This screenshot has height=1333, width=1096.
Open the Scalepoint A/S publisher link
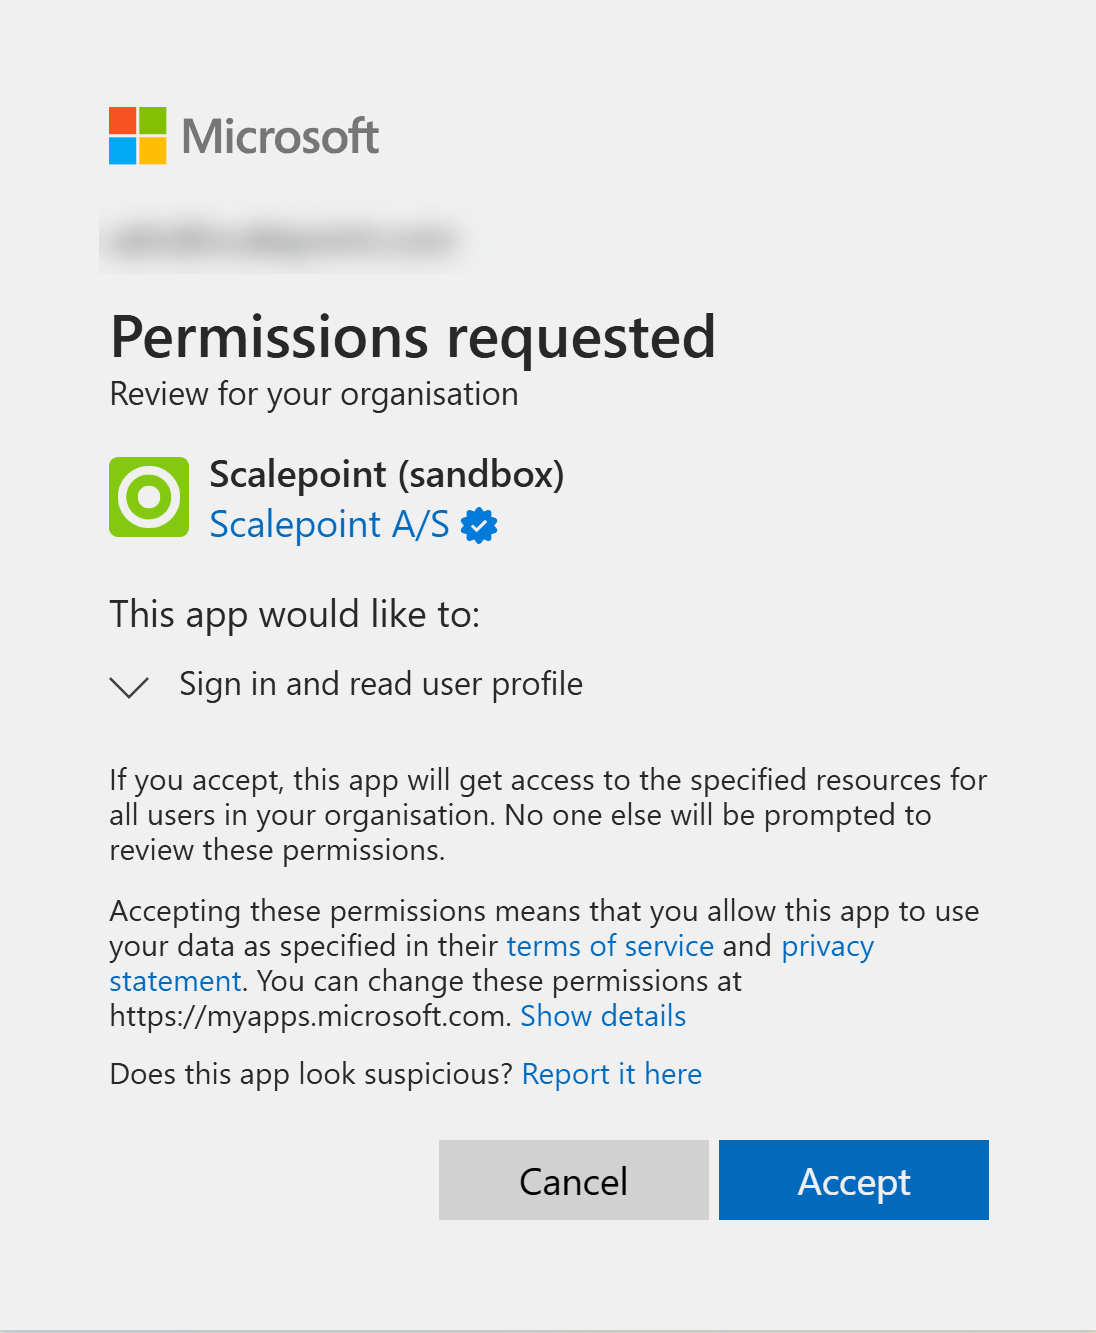(329, 525)
